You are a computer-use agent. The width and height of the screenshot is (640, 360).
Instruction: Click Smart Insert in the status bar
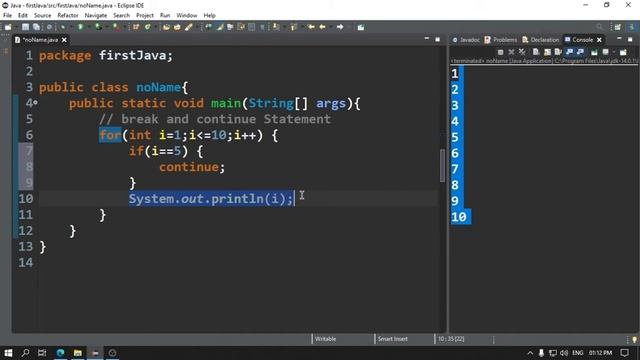tap(392, 339)
